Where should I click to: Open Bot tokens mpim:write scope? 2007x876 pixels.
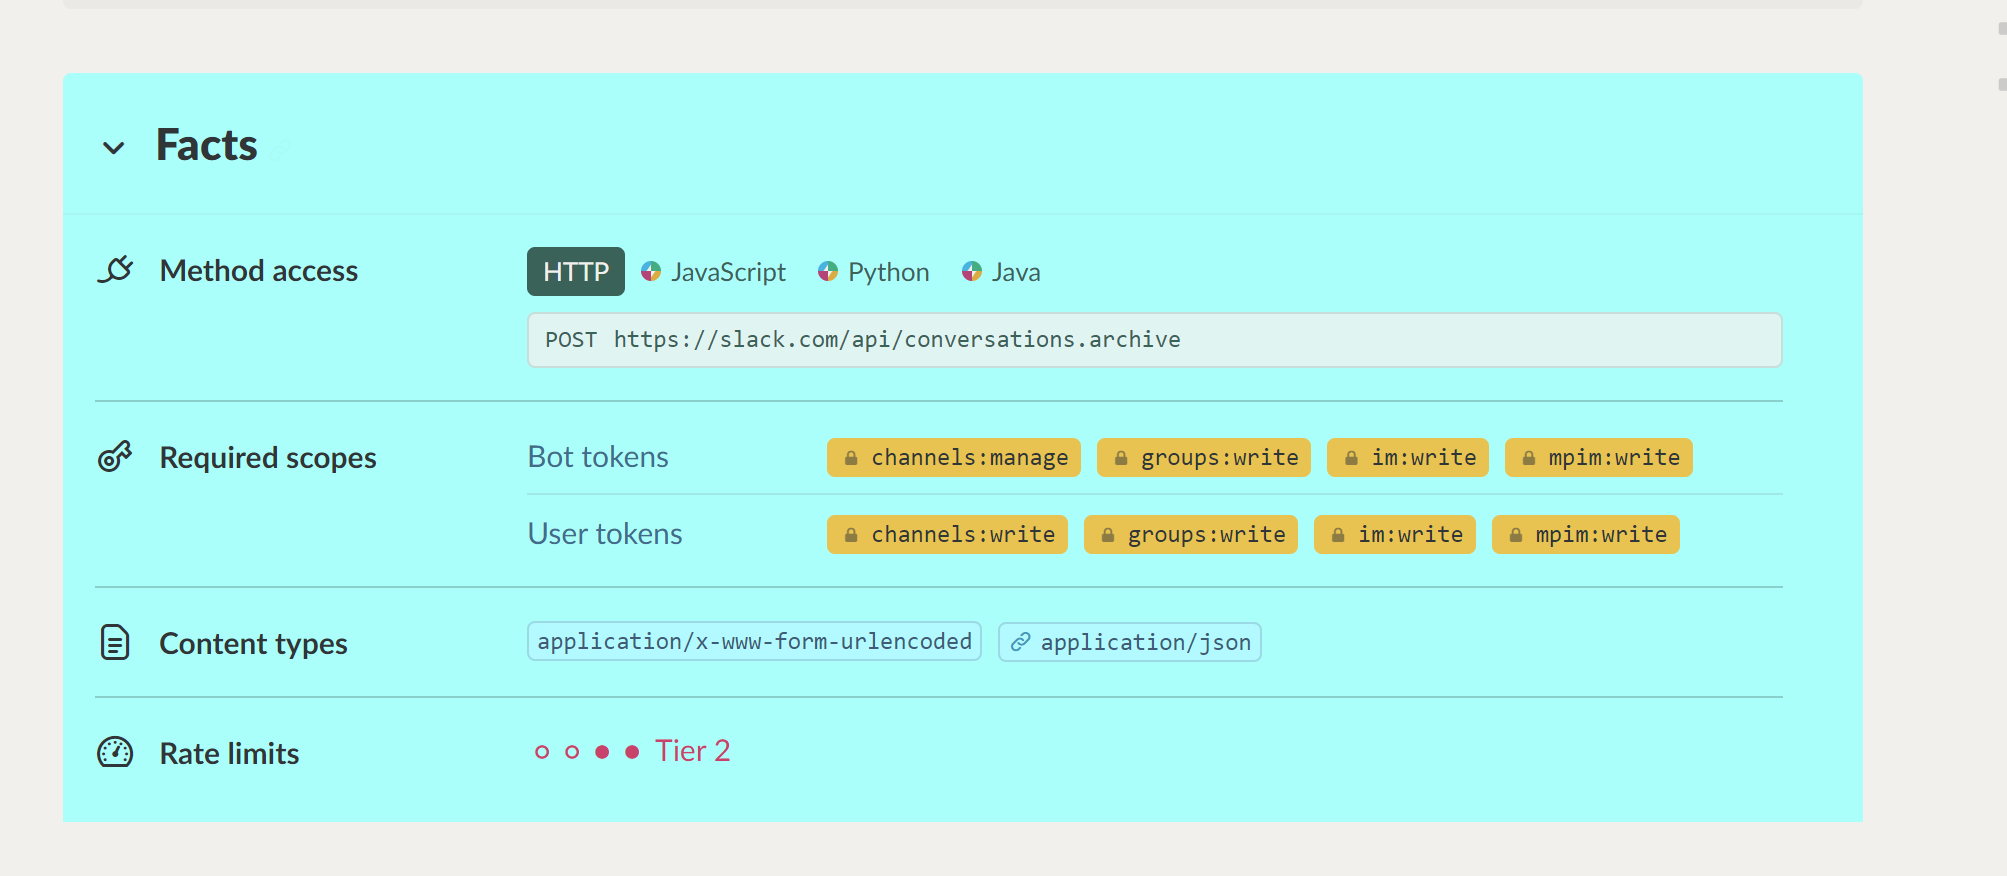pos(1599,458)
